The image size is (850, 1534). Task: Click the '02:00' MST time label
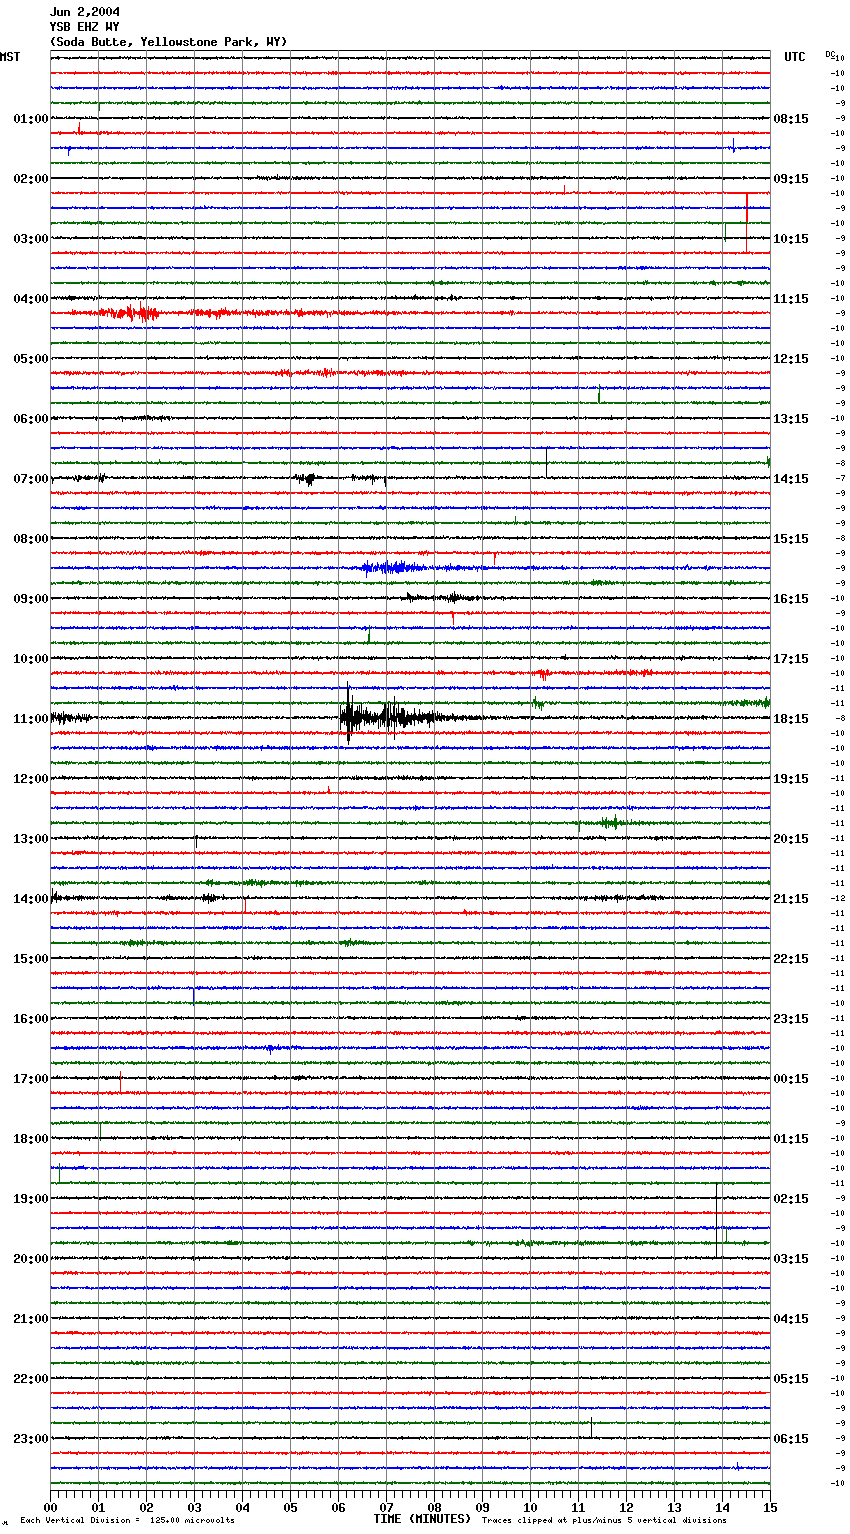(x=31, y=179)
